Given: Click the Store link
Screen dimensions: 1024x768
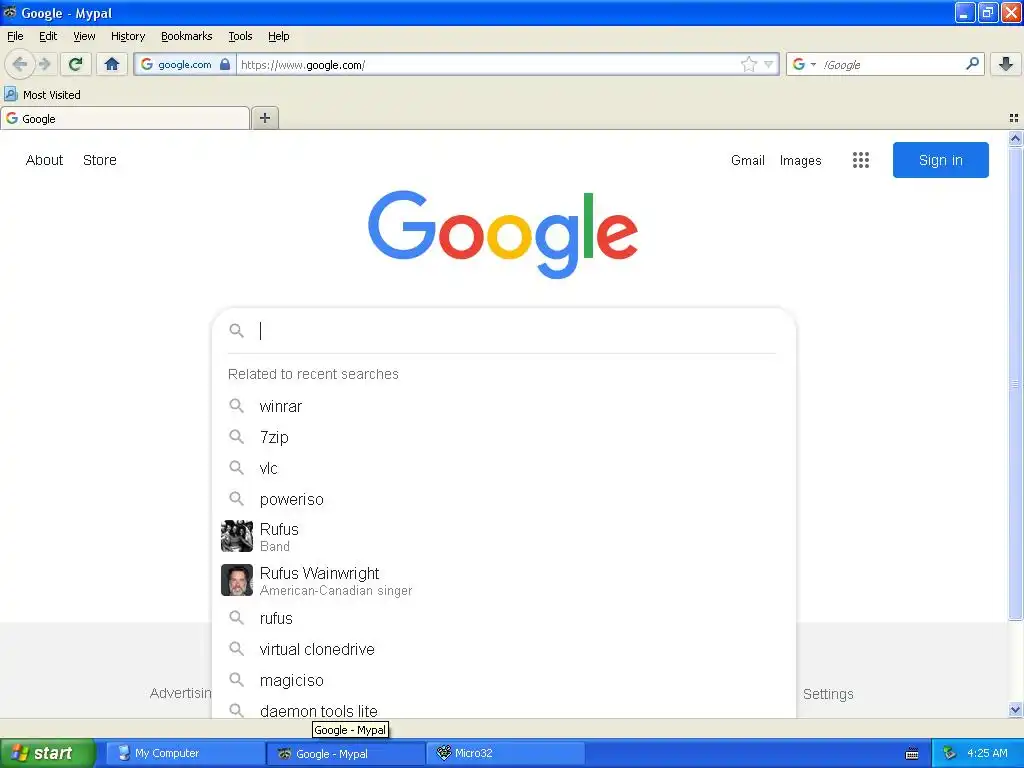Looking at the screenshot, I should tap(99, 160).
